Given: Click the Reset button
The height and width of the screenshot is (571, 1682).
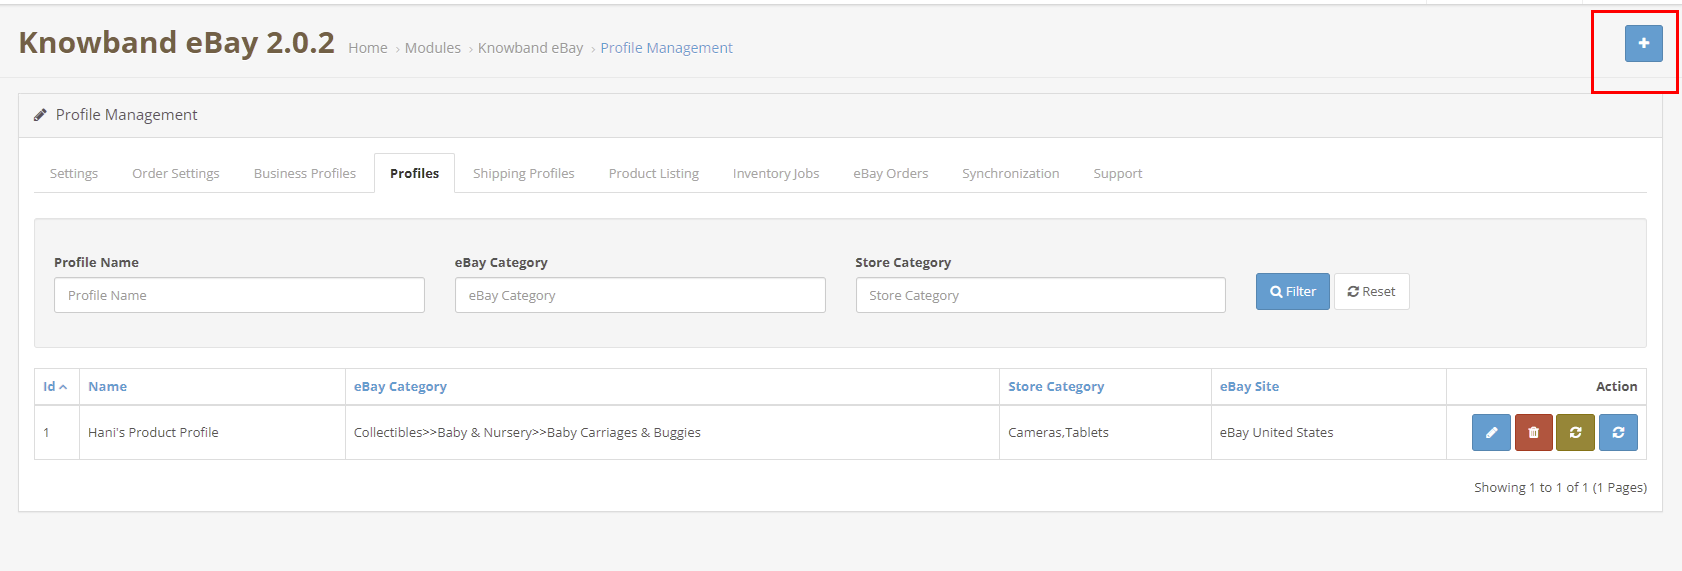Looking at the screenshot, I should [1372, 291].
